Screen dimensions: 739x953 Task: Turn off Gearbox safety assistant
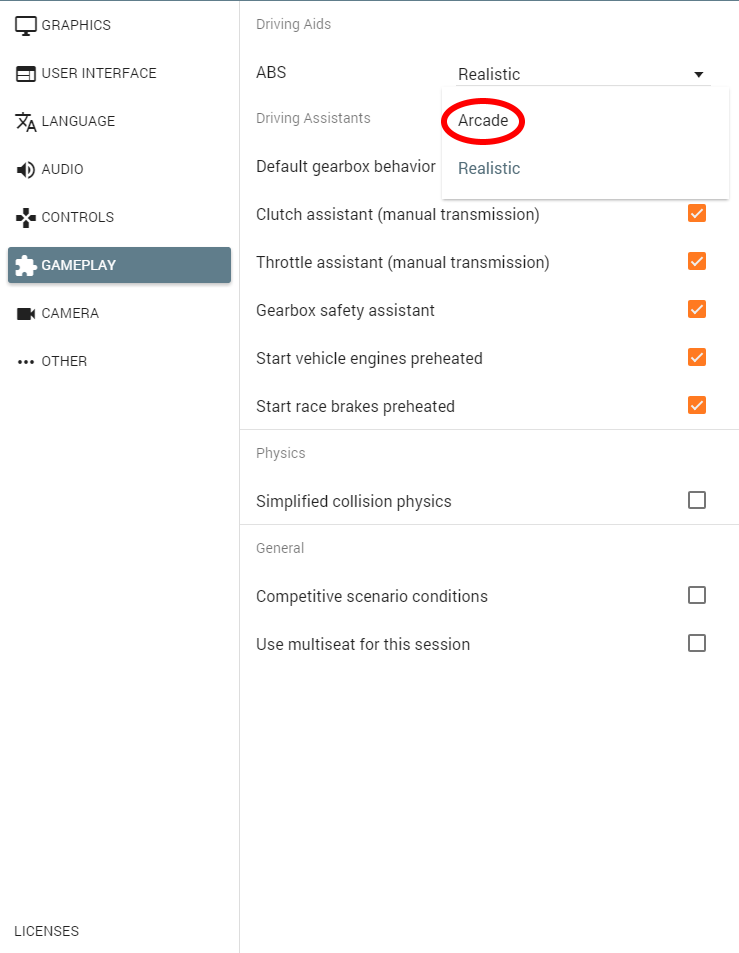(697, 309)
